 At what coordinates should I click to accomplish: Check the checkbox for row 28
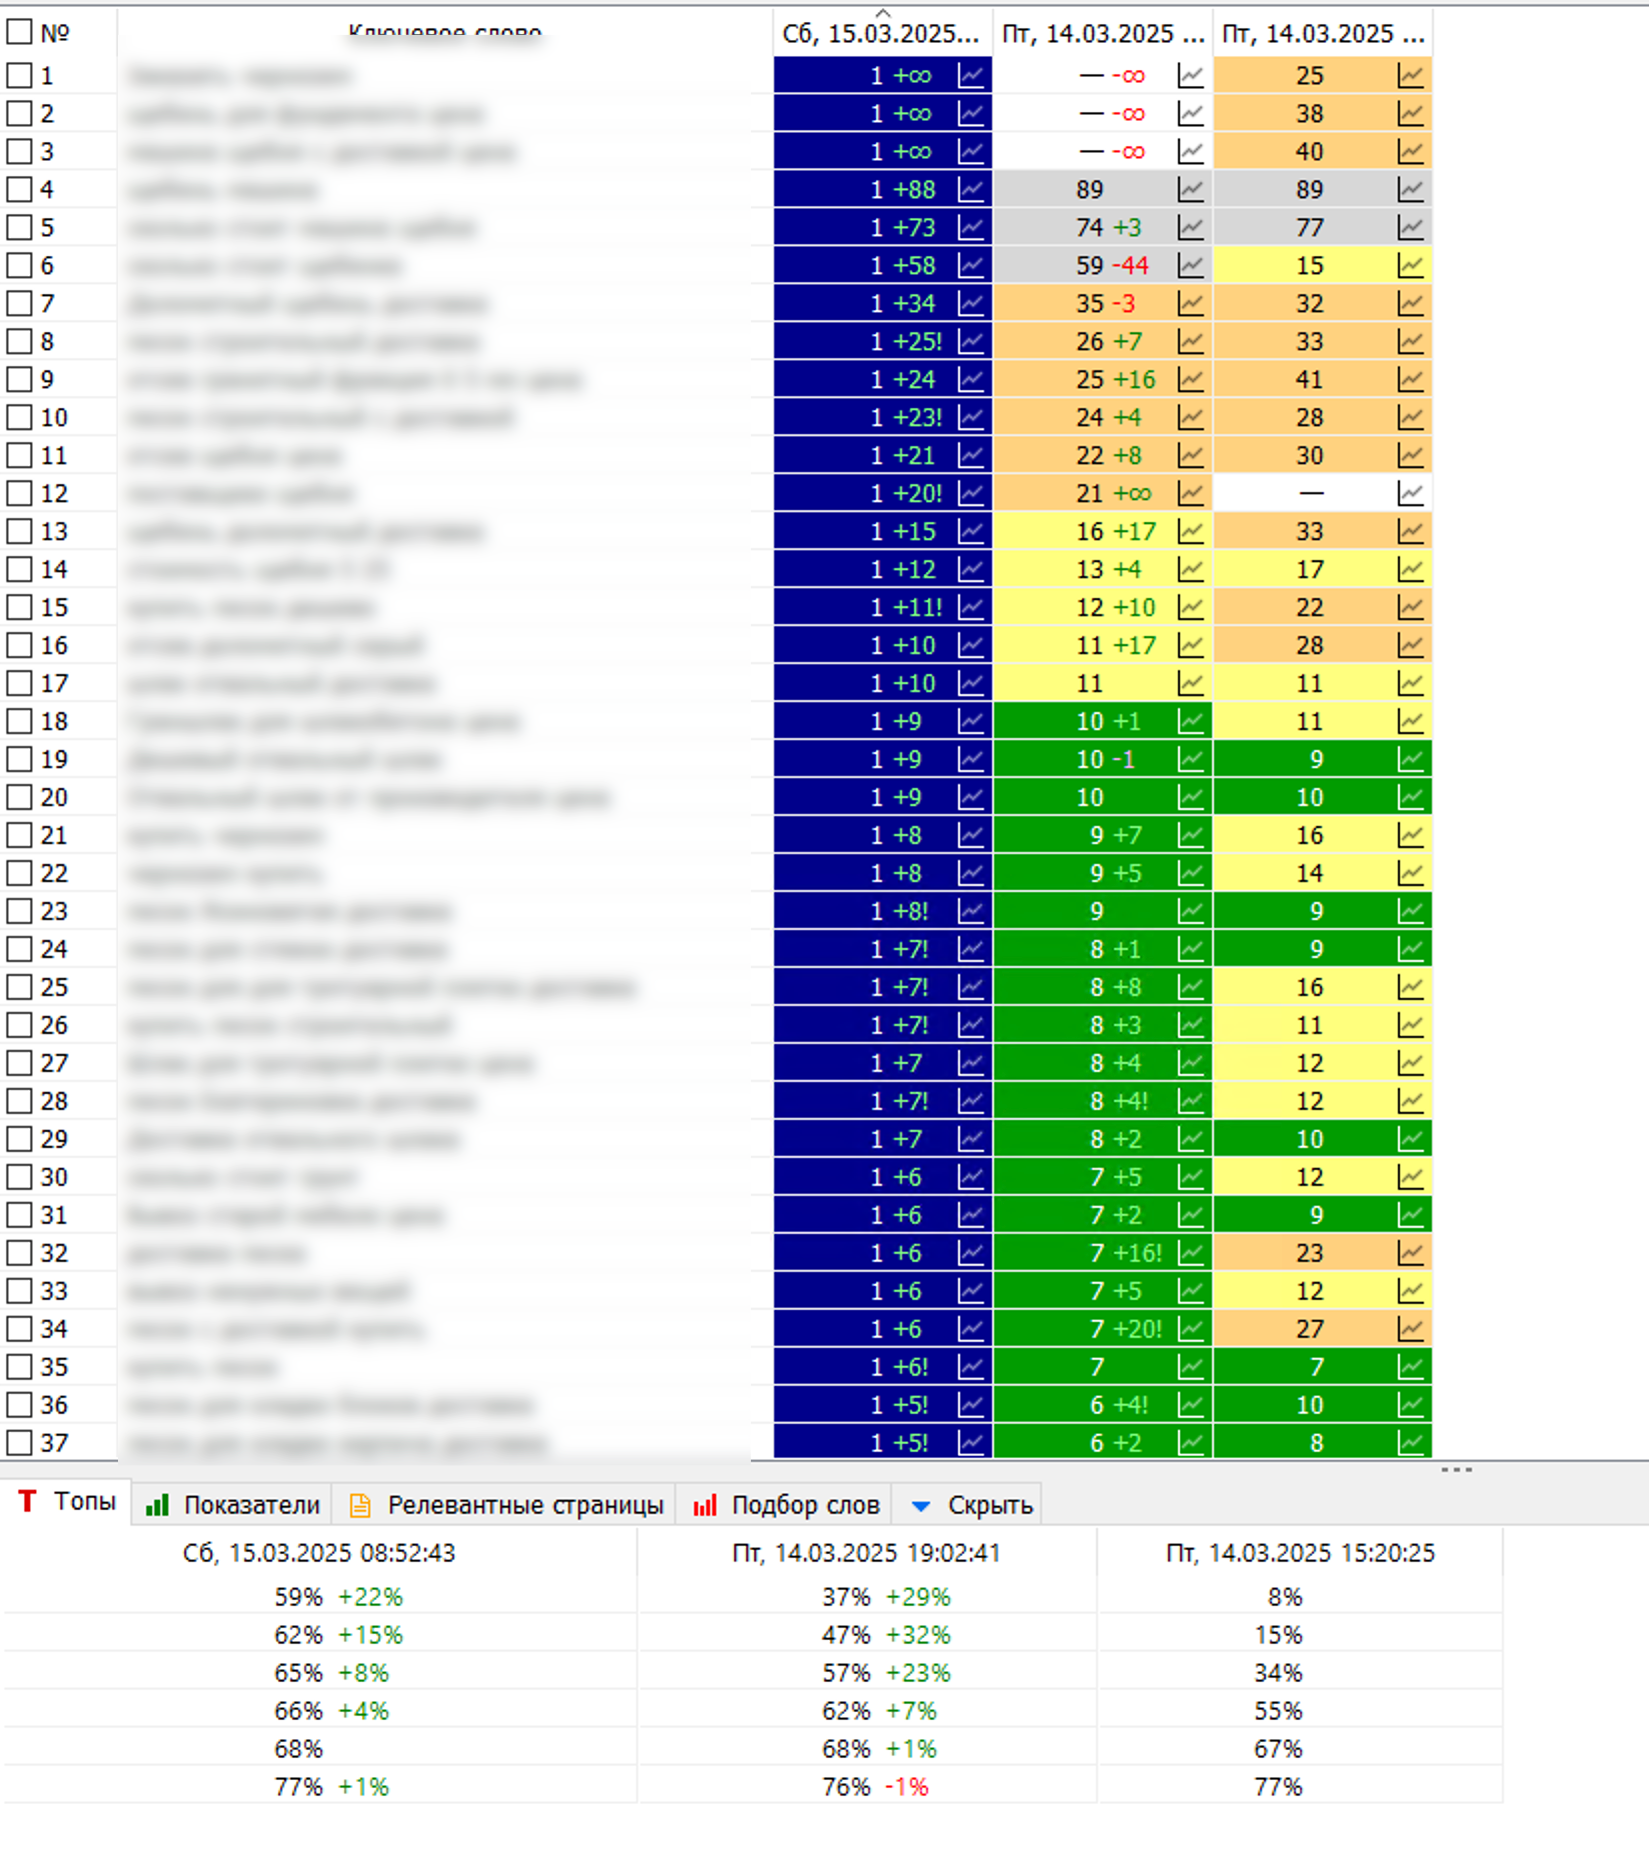[x=19, y=1102]
